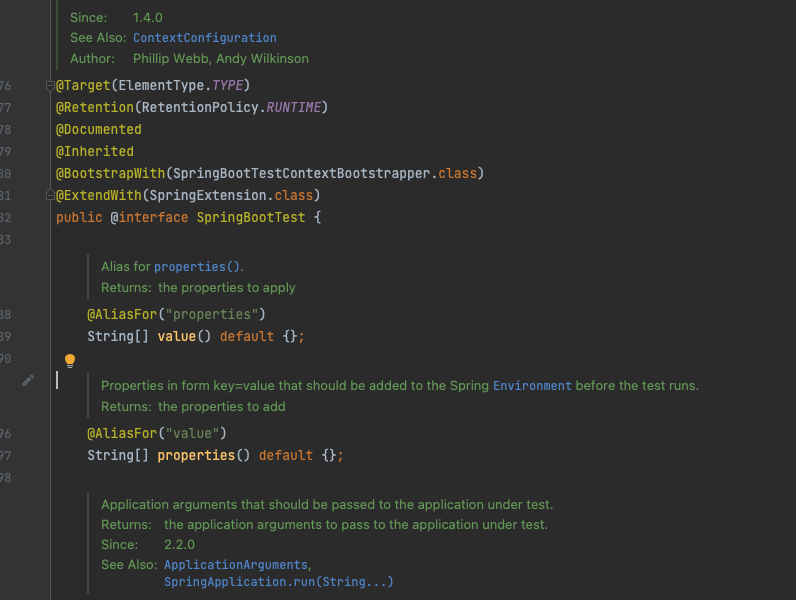
Task: Click the pencil edit-doc icon in gutter
Action: coord(28,380)
